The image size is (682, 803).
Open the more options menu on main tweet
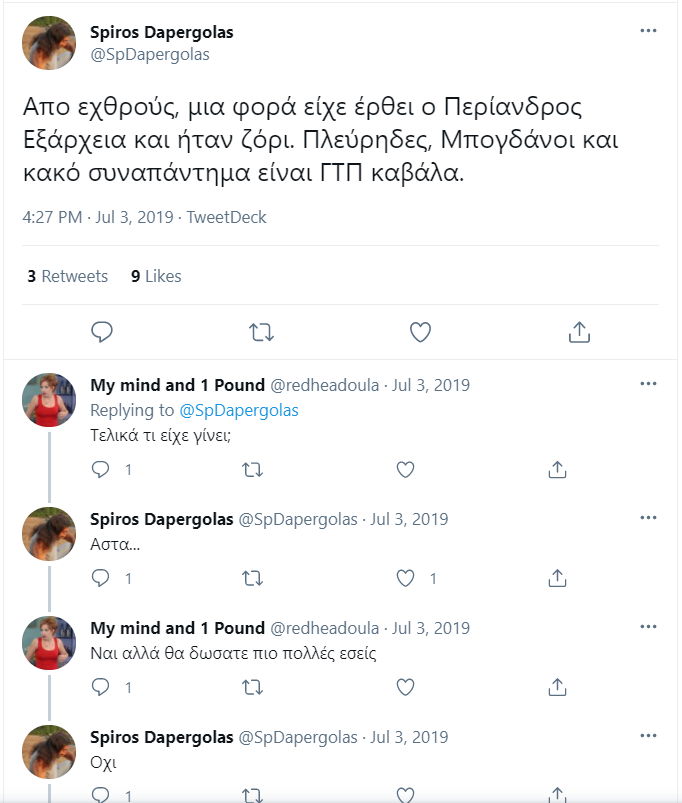pos(648,31)
